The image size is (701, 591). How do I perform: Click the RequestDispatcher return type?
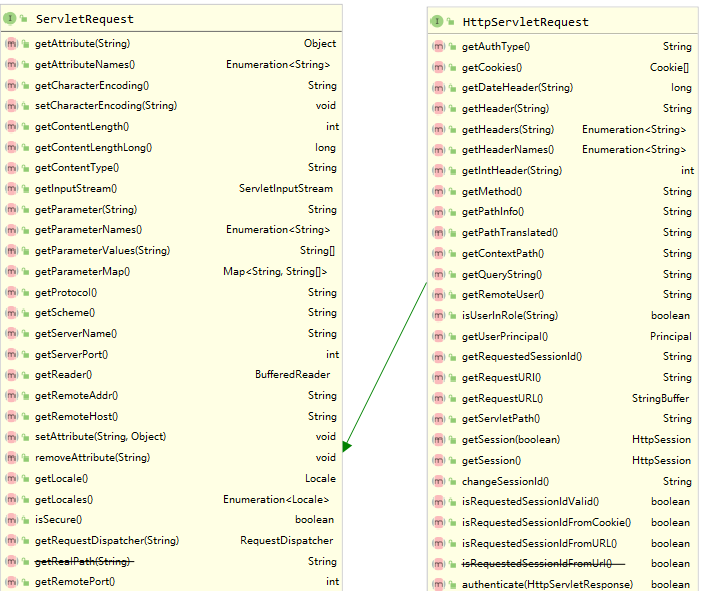[x=287, y=540]
